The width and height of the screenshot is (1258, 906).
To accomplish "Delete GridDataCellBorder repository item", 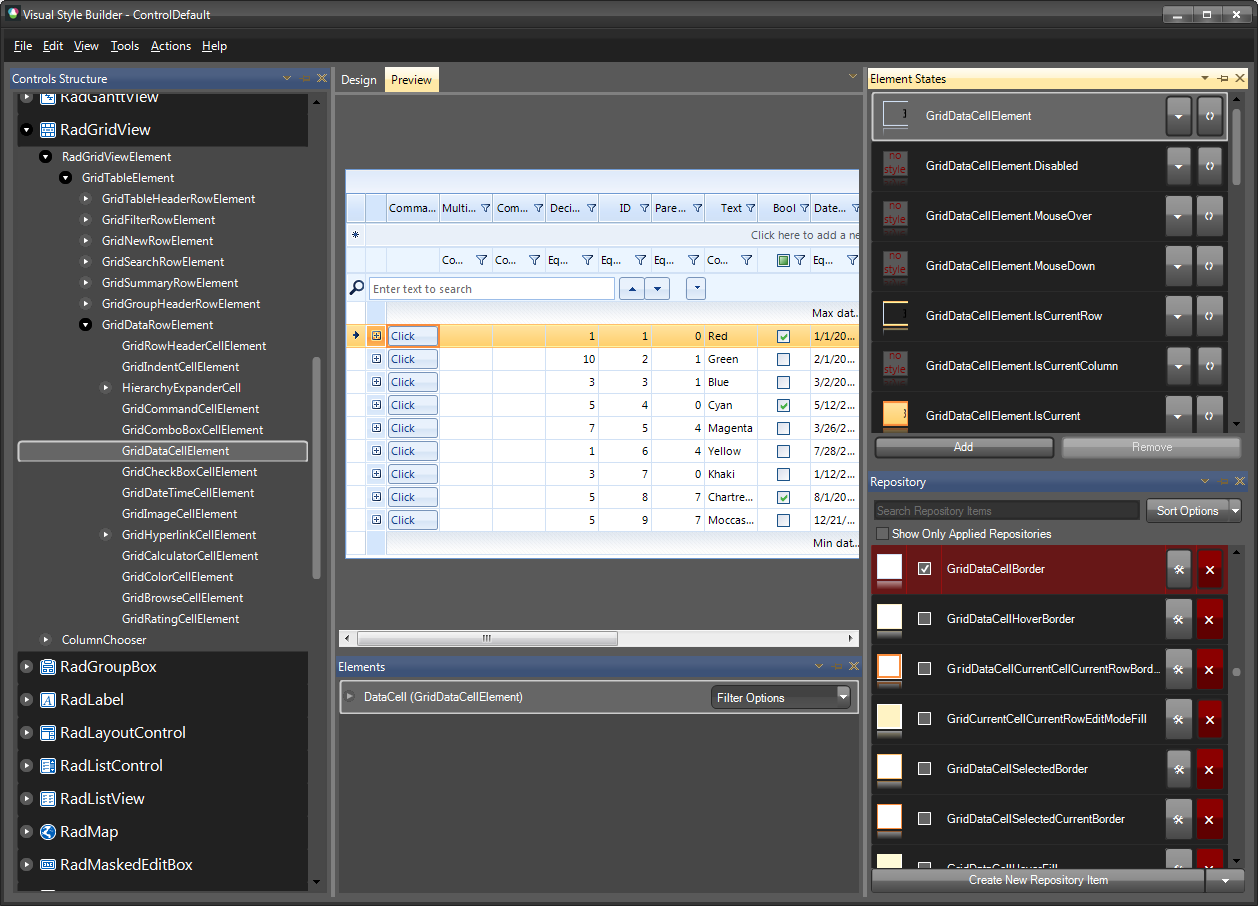I will click(1210, 569).
